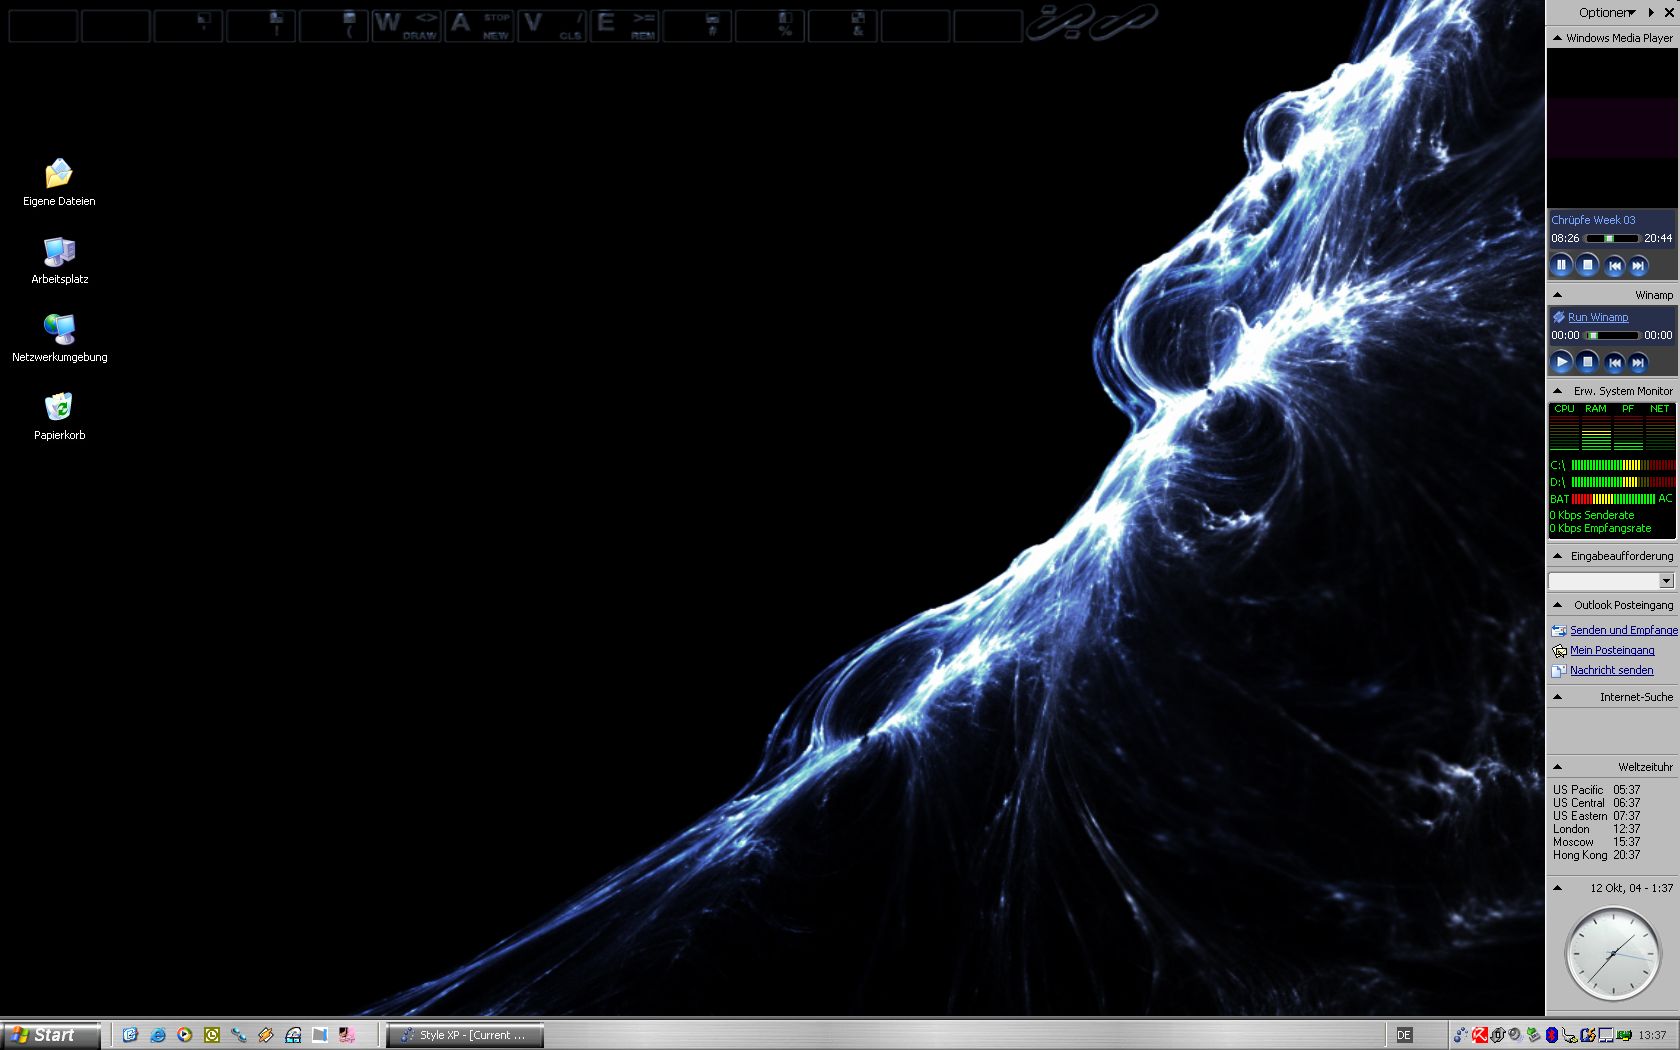Click the Winamp previous track button

pyautogui.click(x=1614, y=362)
